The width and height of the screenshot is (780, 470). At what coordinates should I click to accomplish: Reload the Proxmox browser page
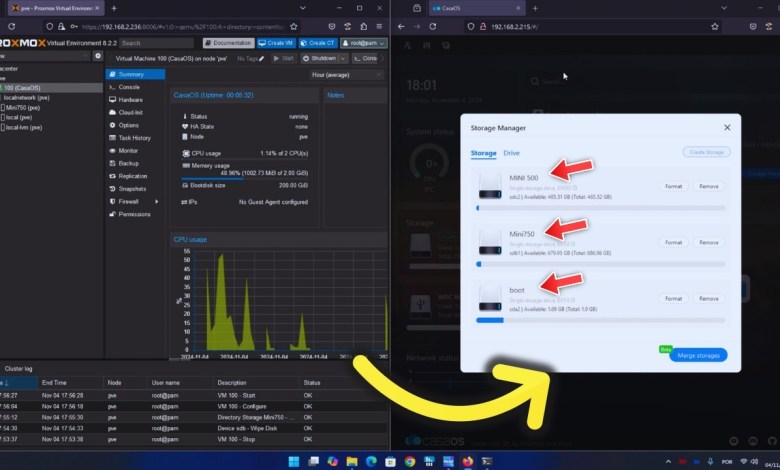click(11, 26)
